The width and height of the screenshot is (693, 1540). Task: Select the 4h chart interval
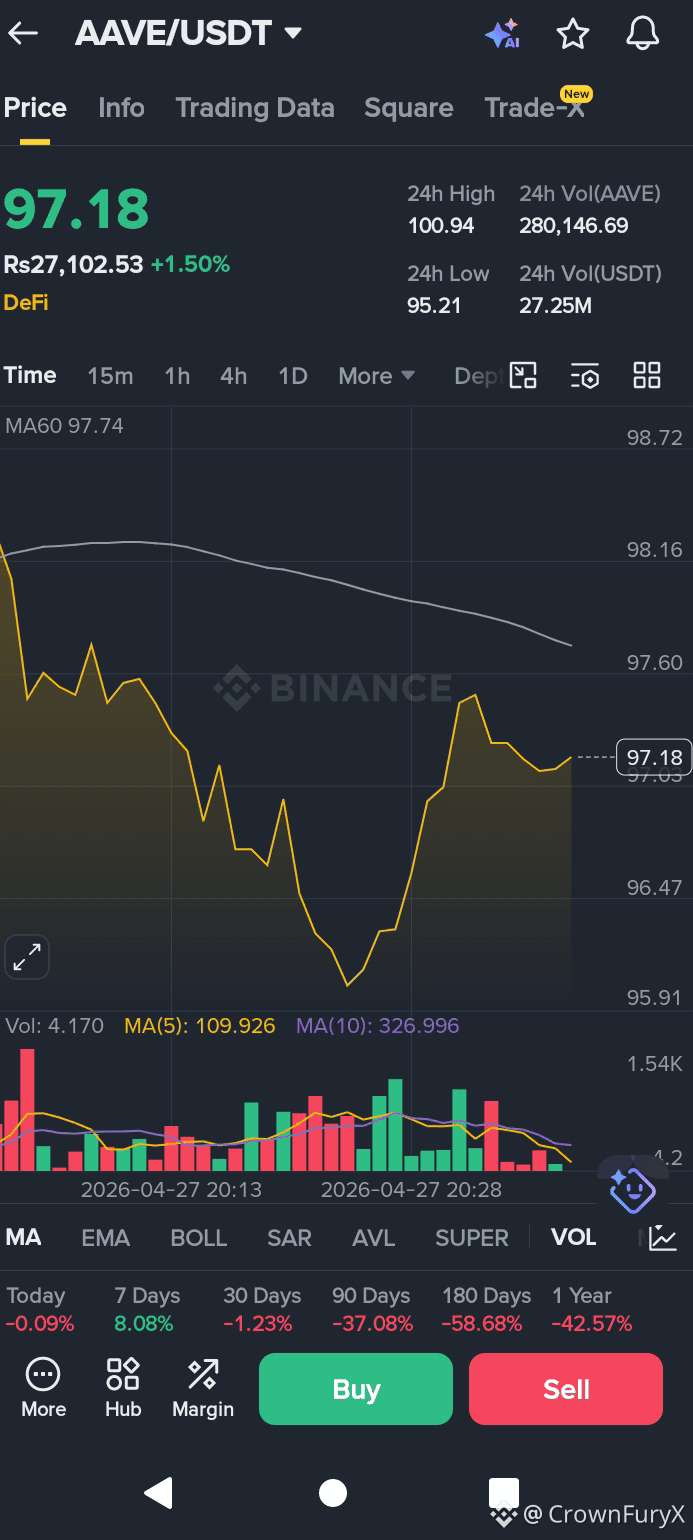[233, 376]
